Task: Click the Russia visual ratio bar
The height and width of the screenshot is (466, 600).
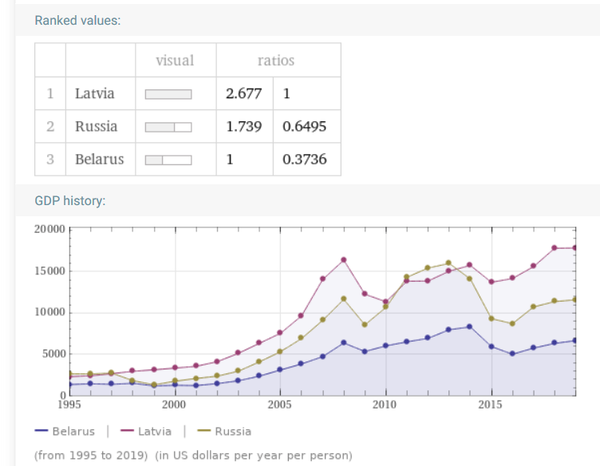Action: point(168,127)
